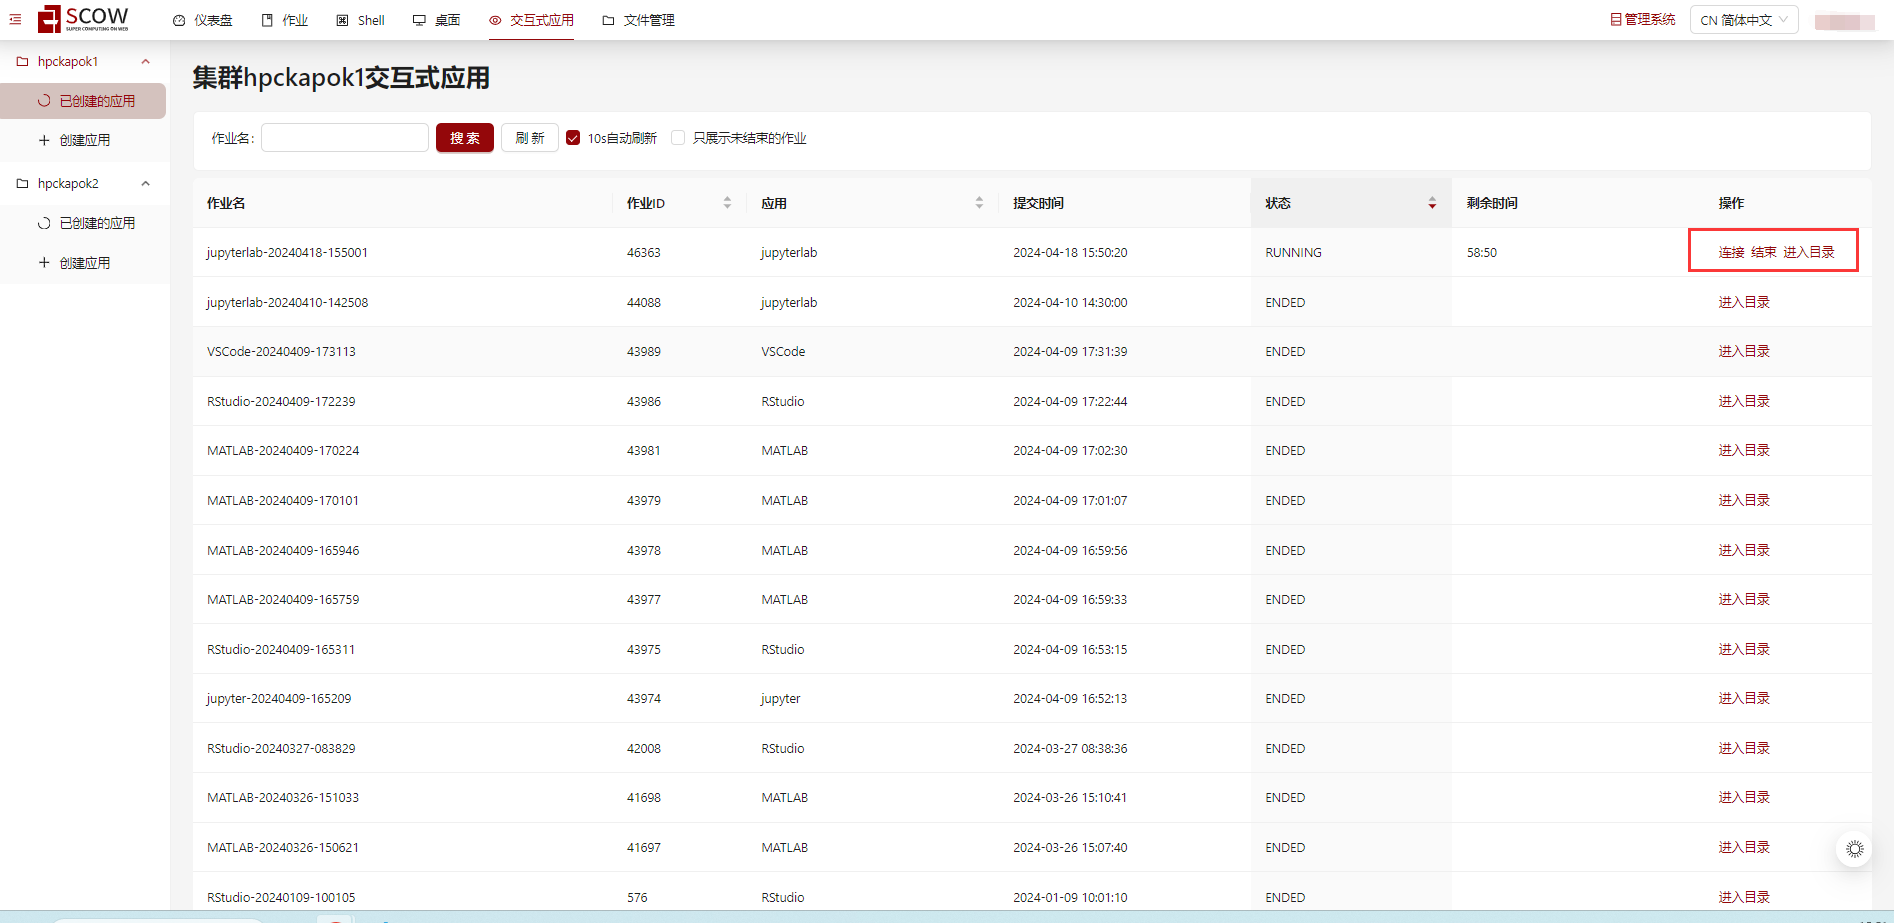Sort by 应用 column sorter
Image resolution: width=1894 pixels, height=923 pixels.
point(979,203)
